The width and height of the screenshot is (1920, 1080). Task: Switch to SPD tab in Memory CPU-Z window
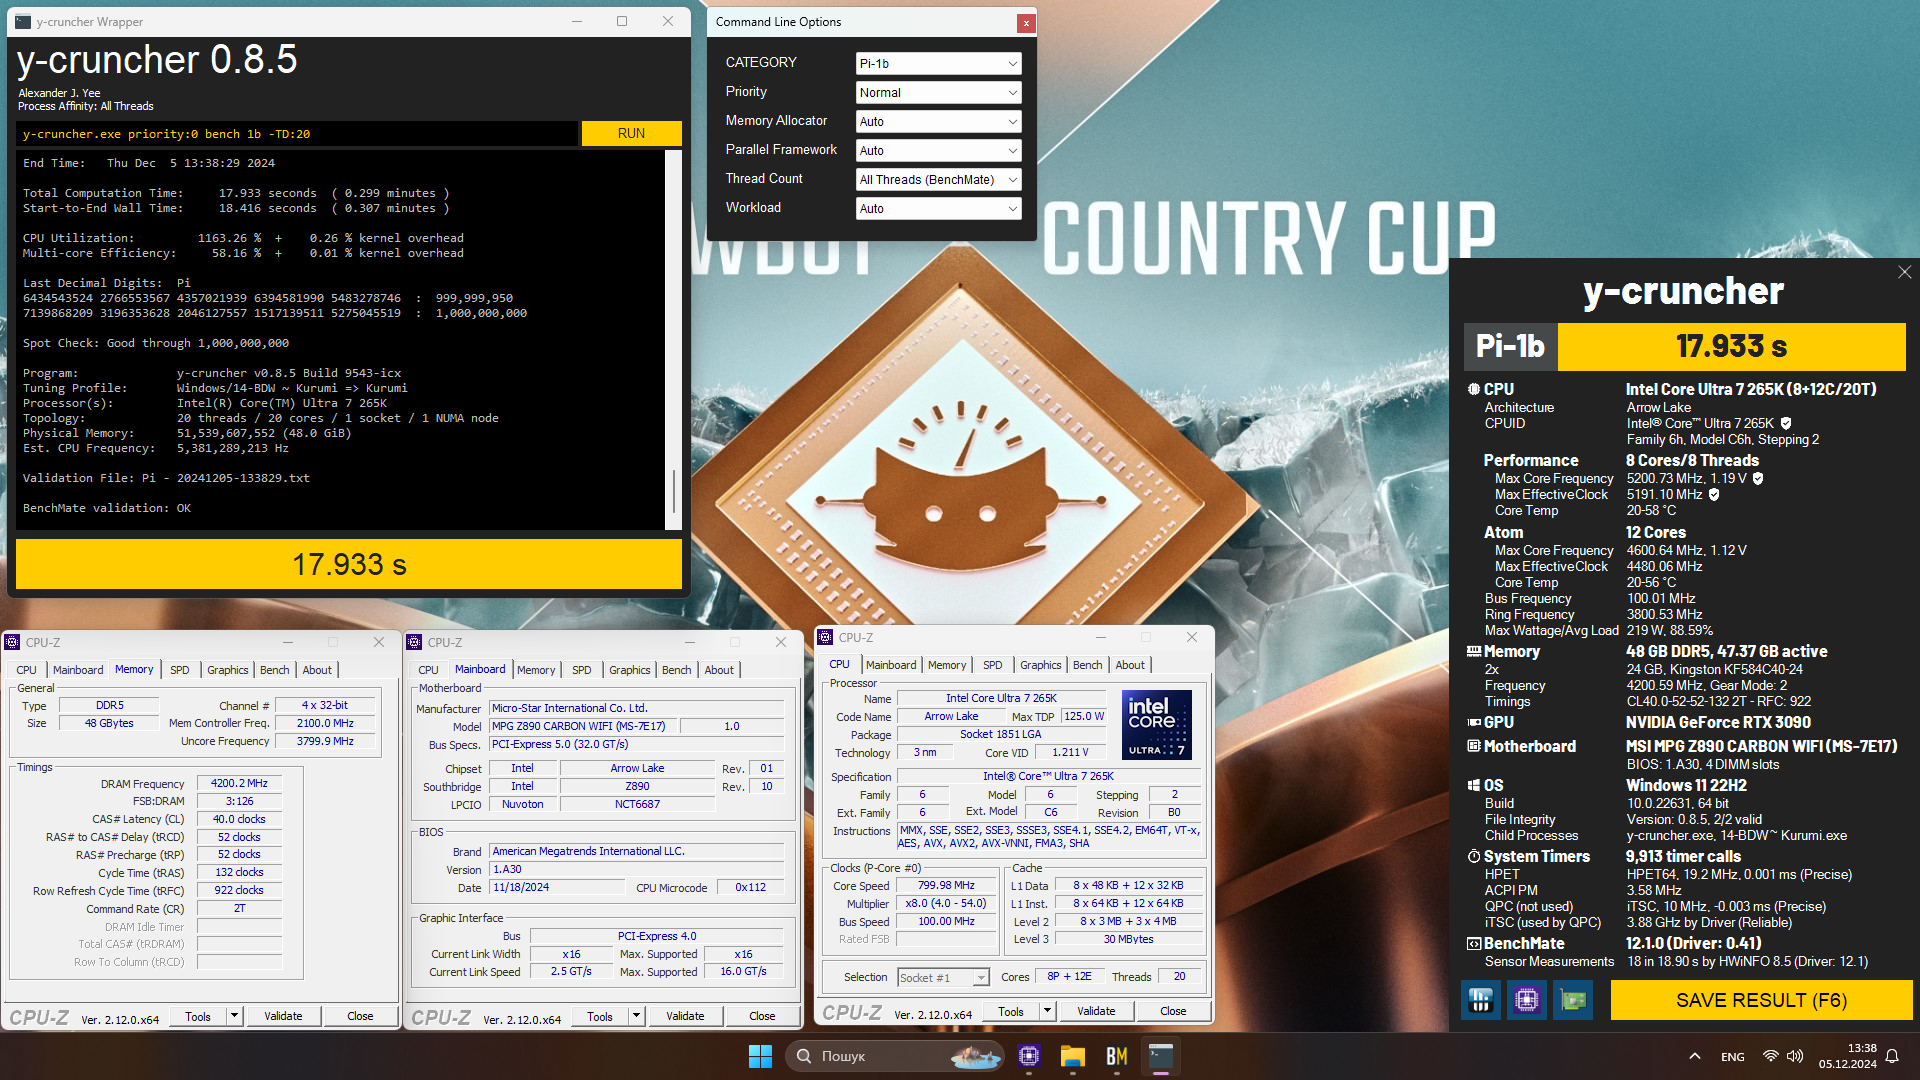point(179,670)
